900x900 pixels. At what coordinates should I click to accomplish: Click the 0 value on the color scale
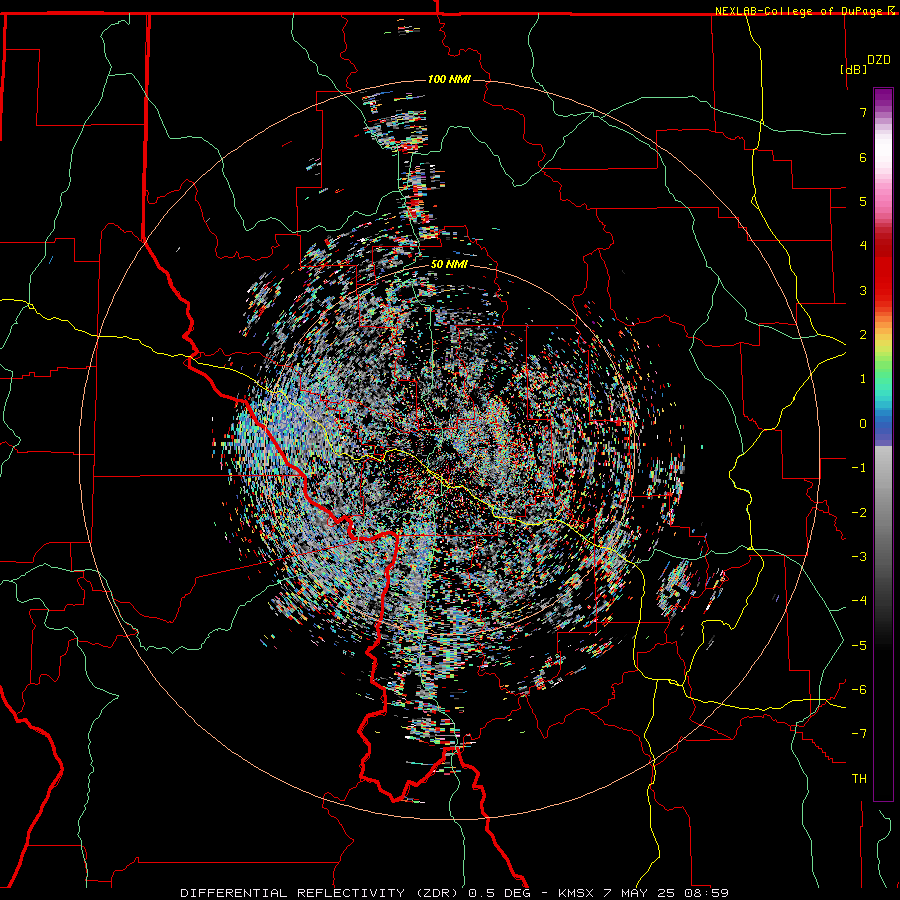point(863,424)
